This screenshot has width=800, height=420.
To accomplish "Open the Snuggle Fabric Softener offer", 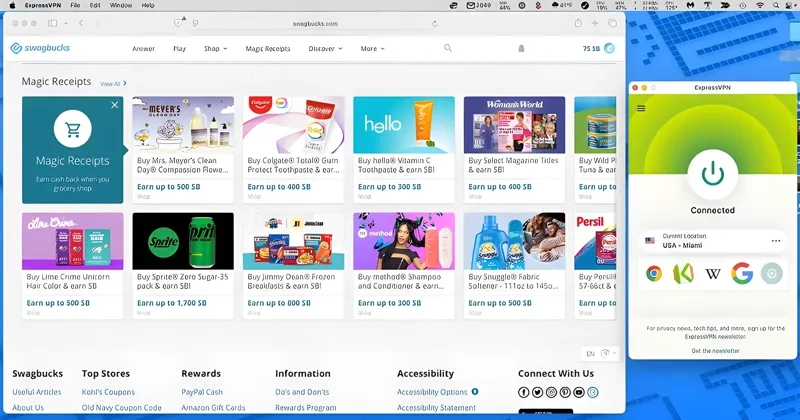I will (514, 266).
